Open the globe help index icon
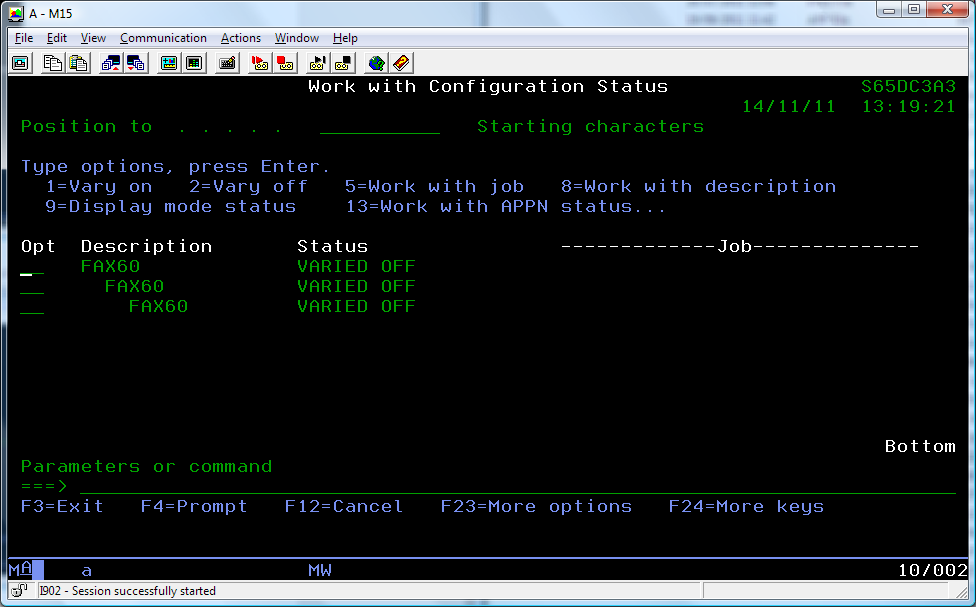This screenshot has width=976, height=607. [x=376, y=63]
